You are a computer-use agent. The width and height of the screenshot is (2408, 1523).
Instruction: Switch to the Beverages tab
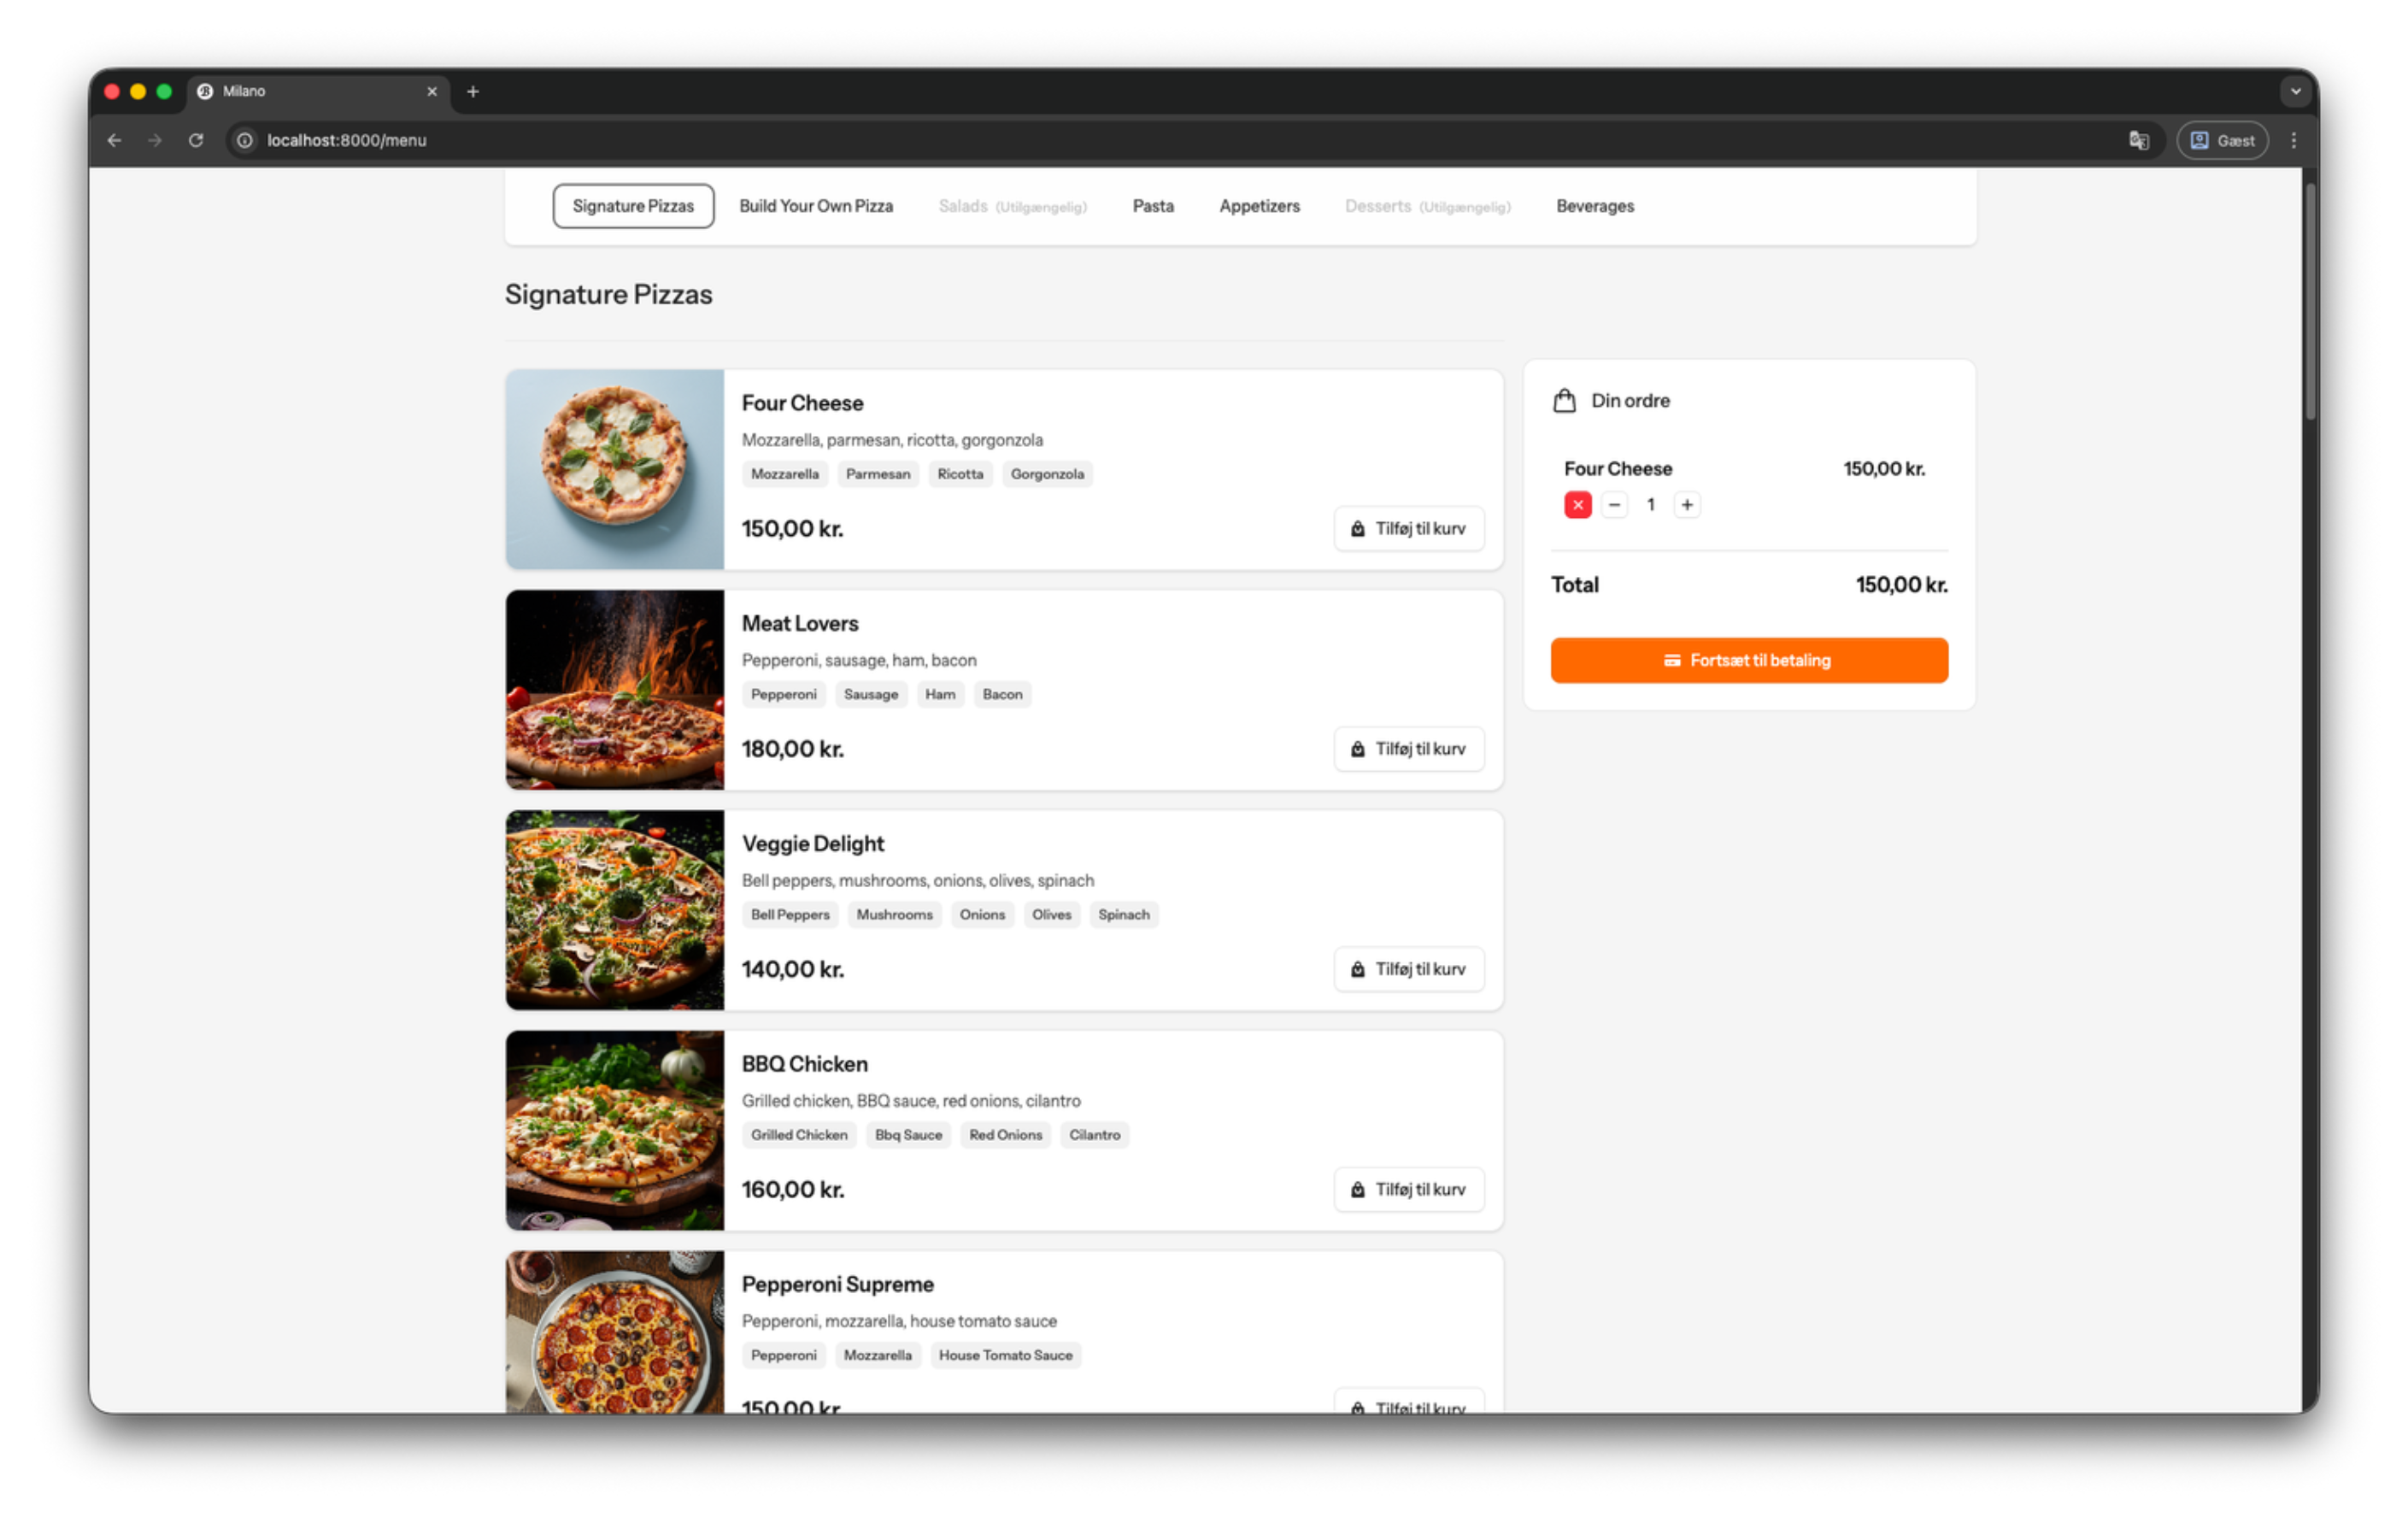[x=1595, y=206]
